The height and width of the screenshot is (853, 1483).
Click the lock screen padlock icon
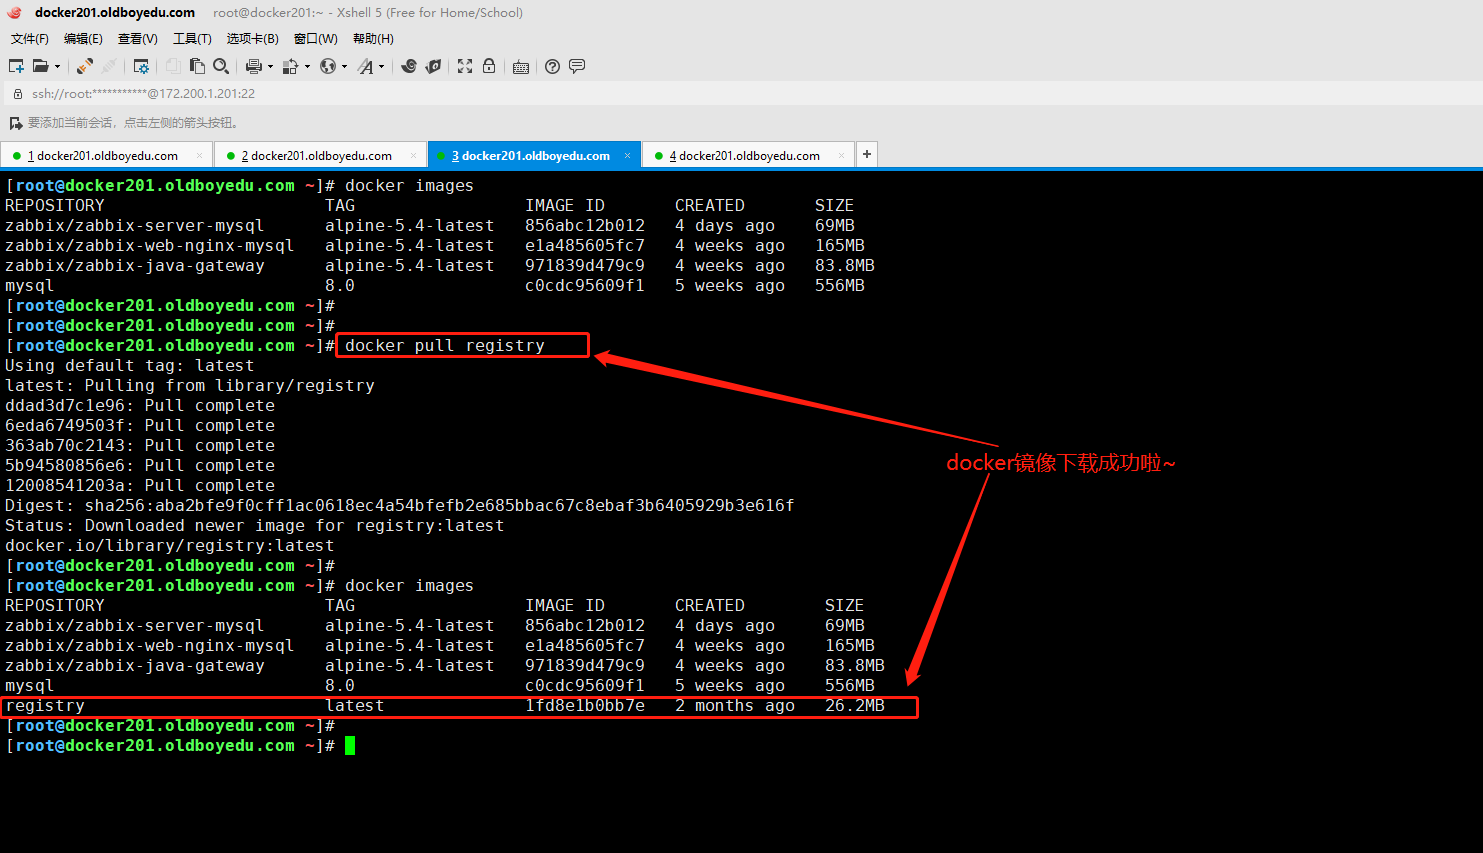(489, 66)
